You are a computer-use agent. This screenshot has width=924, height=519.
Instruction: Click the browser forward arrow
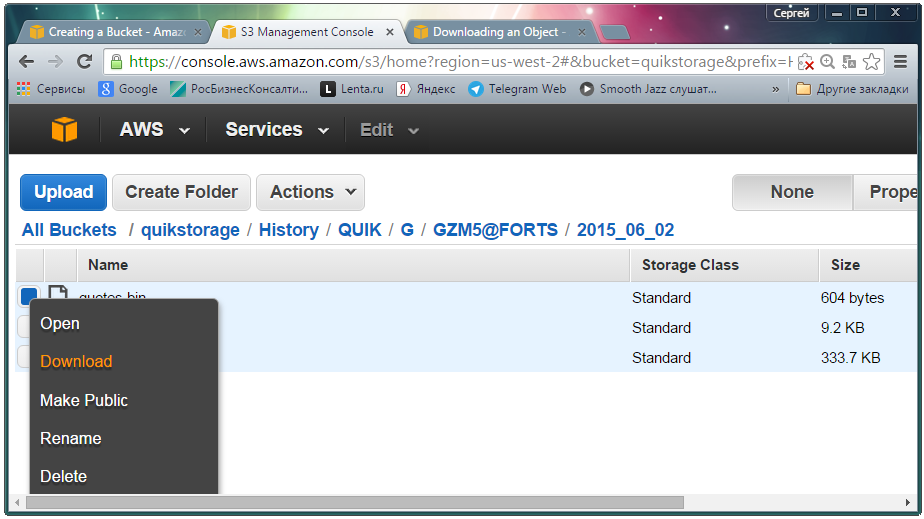tap(55, 61)
